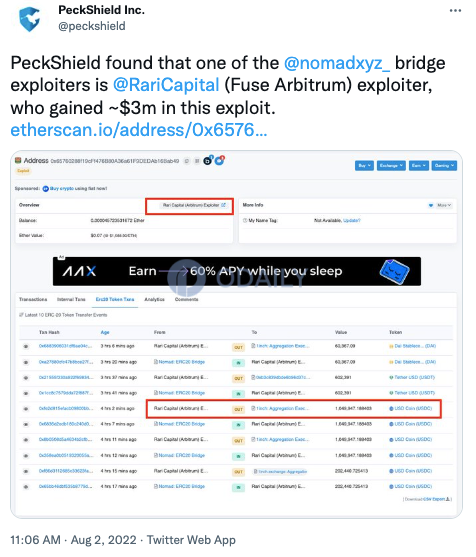Click the QR code icon beside the address
476x557 pixels.
click(197, 161)
